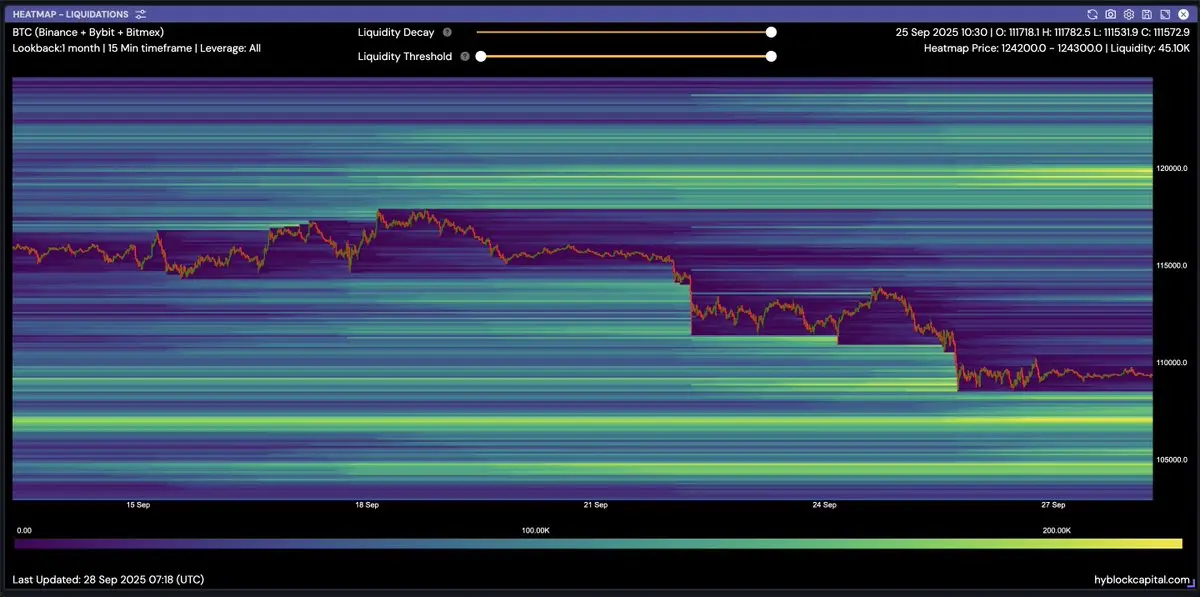Click the Liquidity Threshold right handle
The image size is (1200, 597).
coord(771,56)
